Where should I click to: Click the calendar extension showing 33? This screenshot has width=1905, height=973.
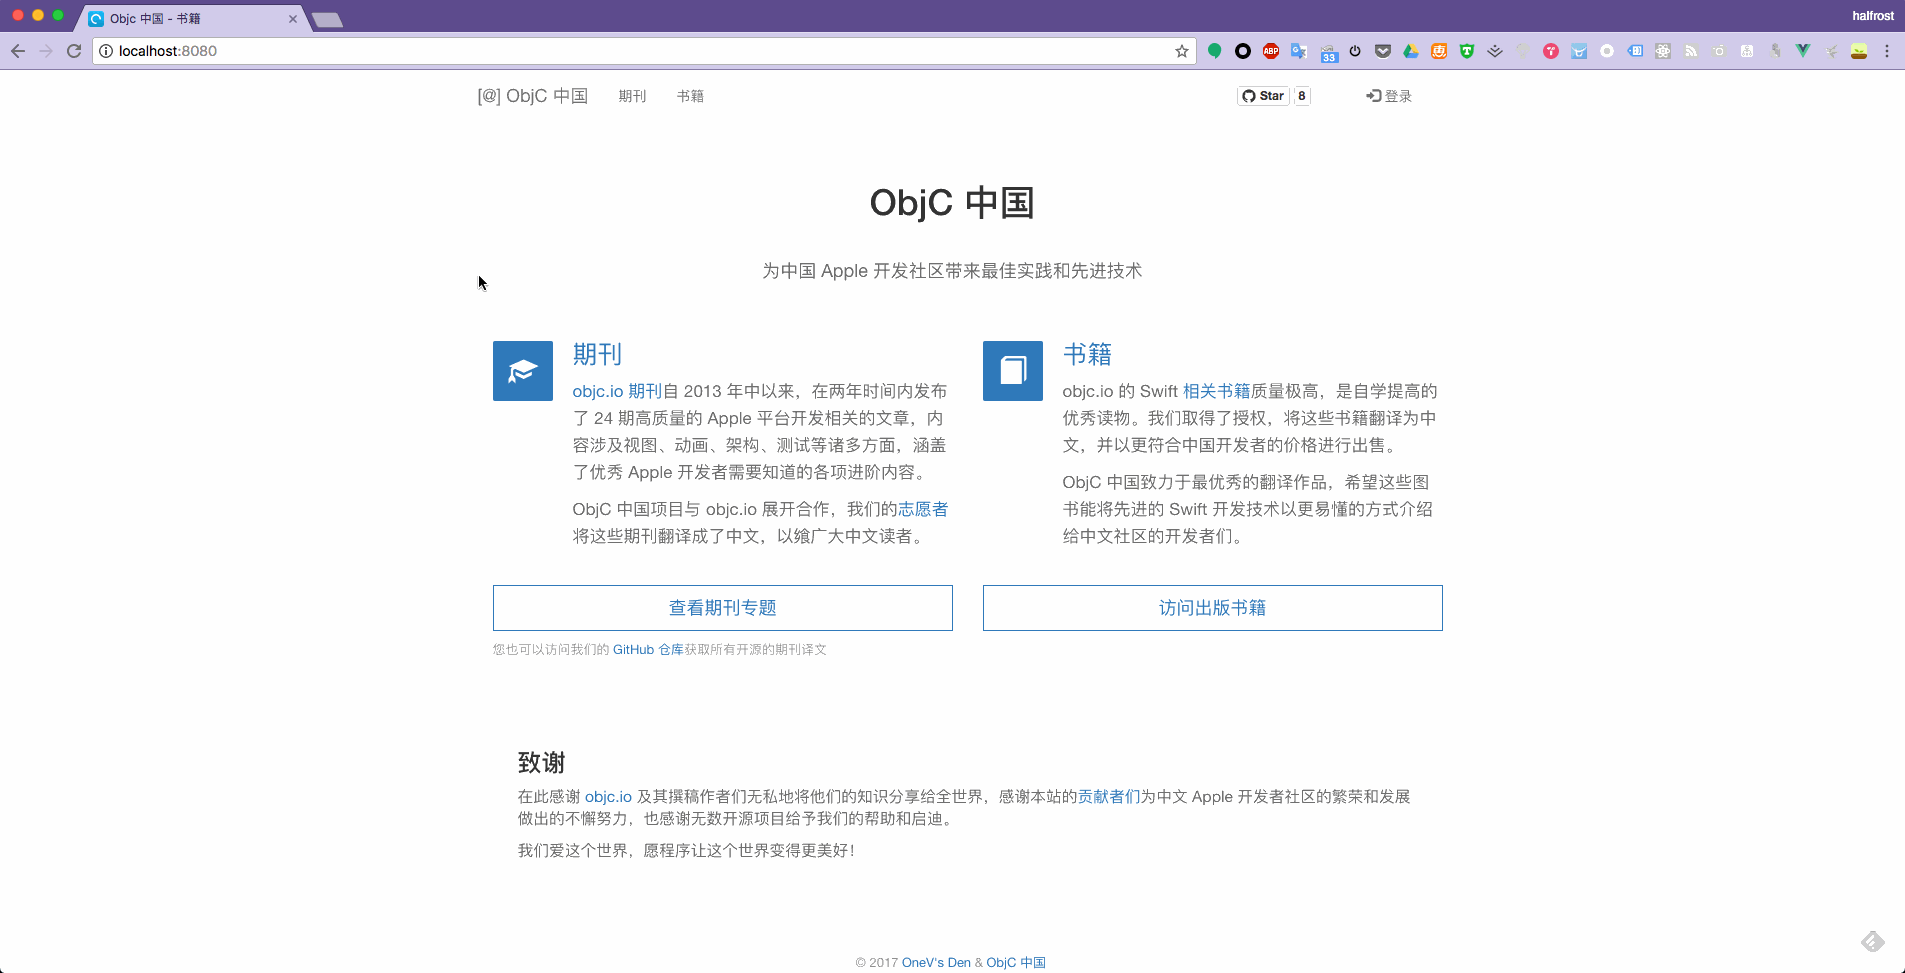1328,53
